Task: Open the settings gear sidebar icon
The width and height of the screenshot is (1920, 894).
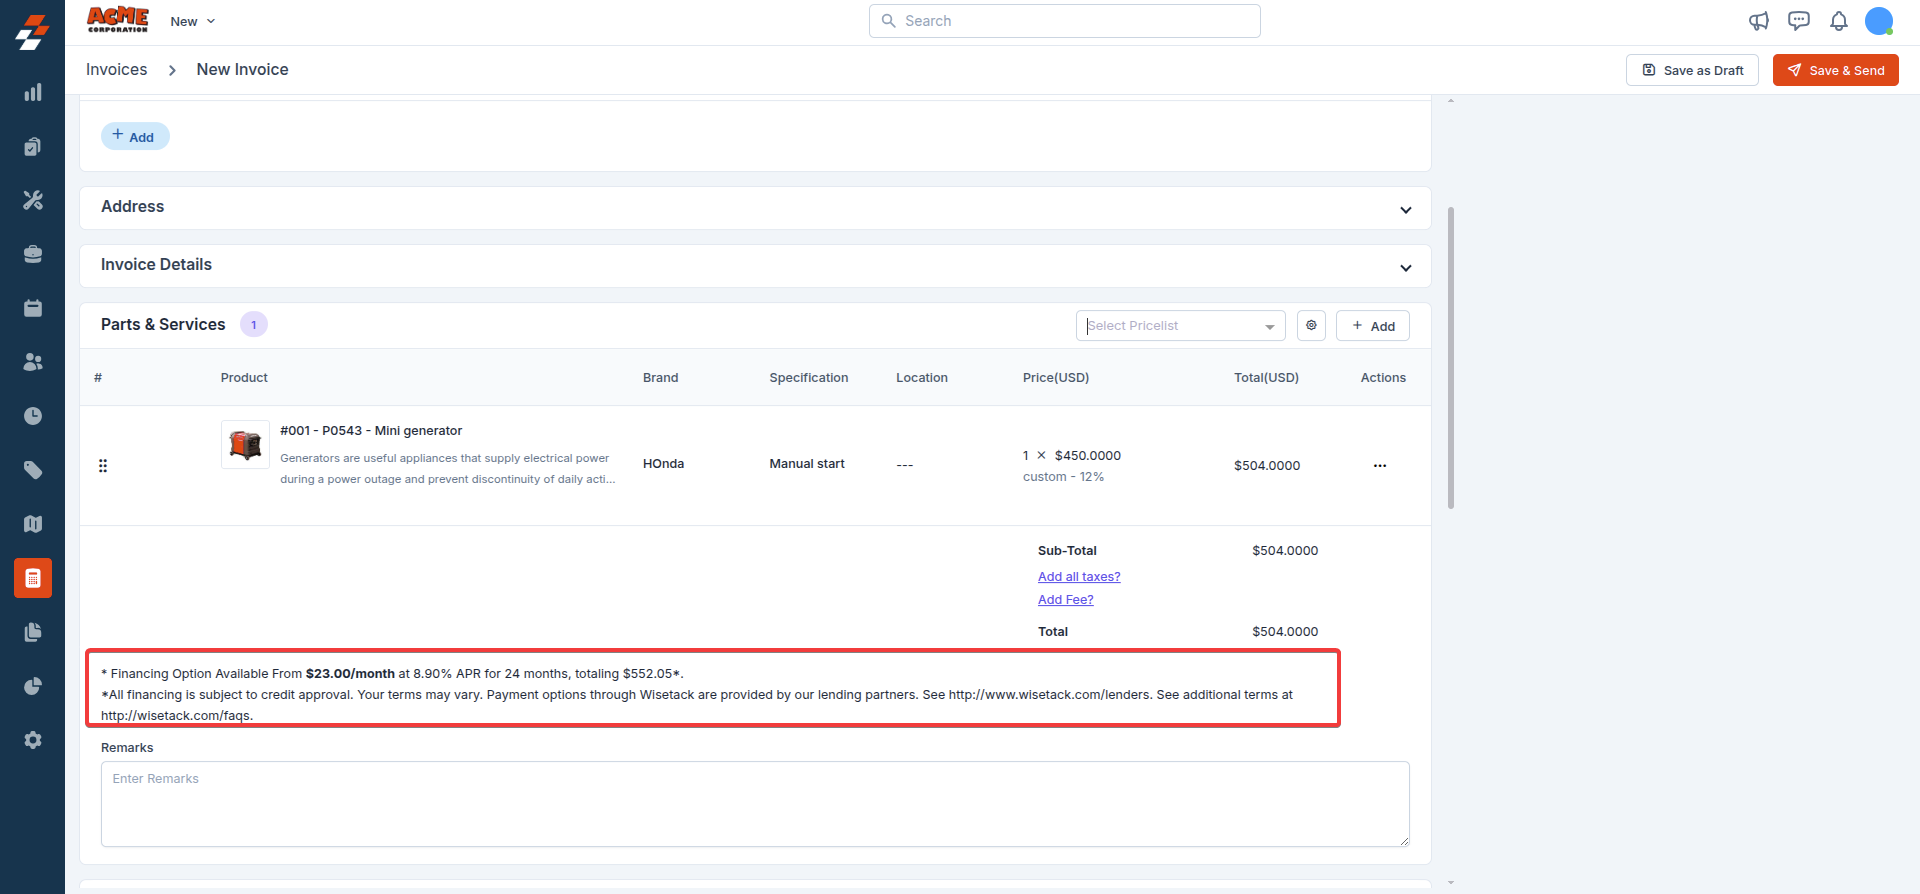Action: click(x=33, y=740)
